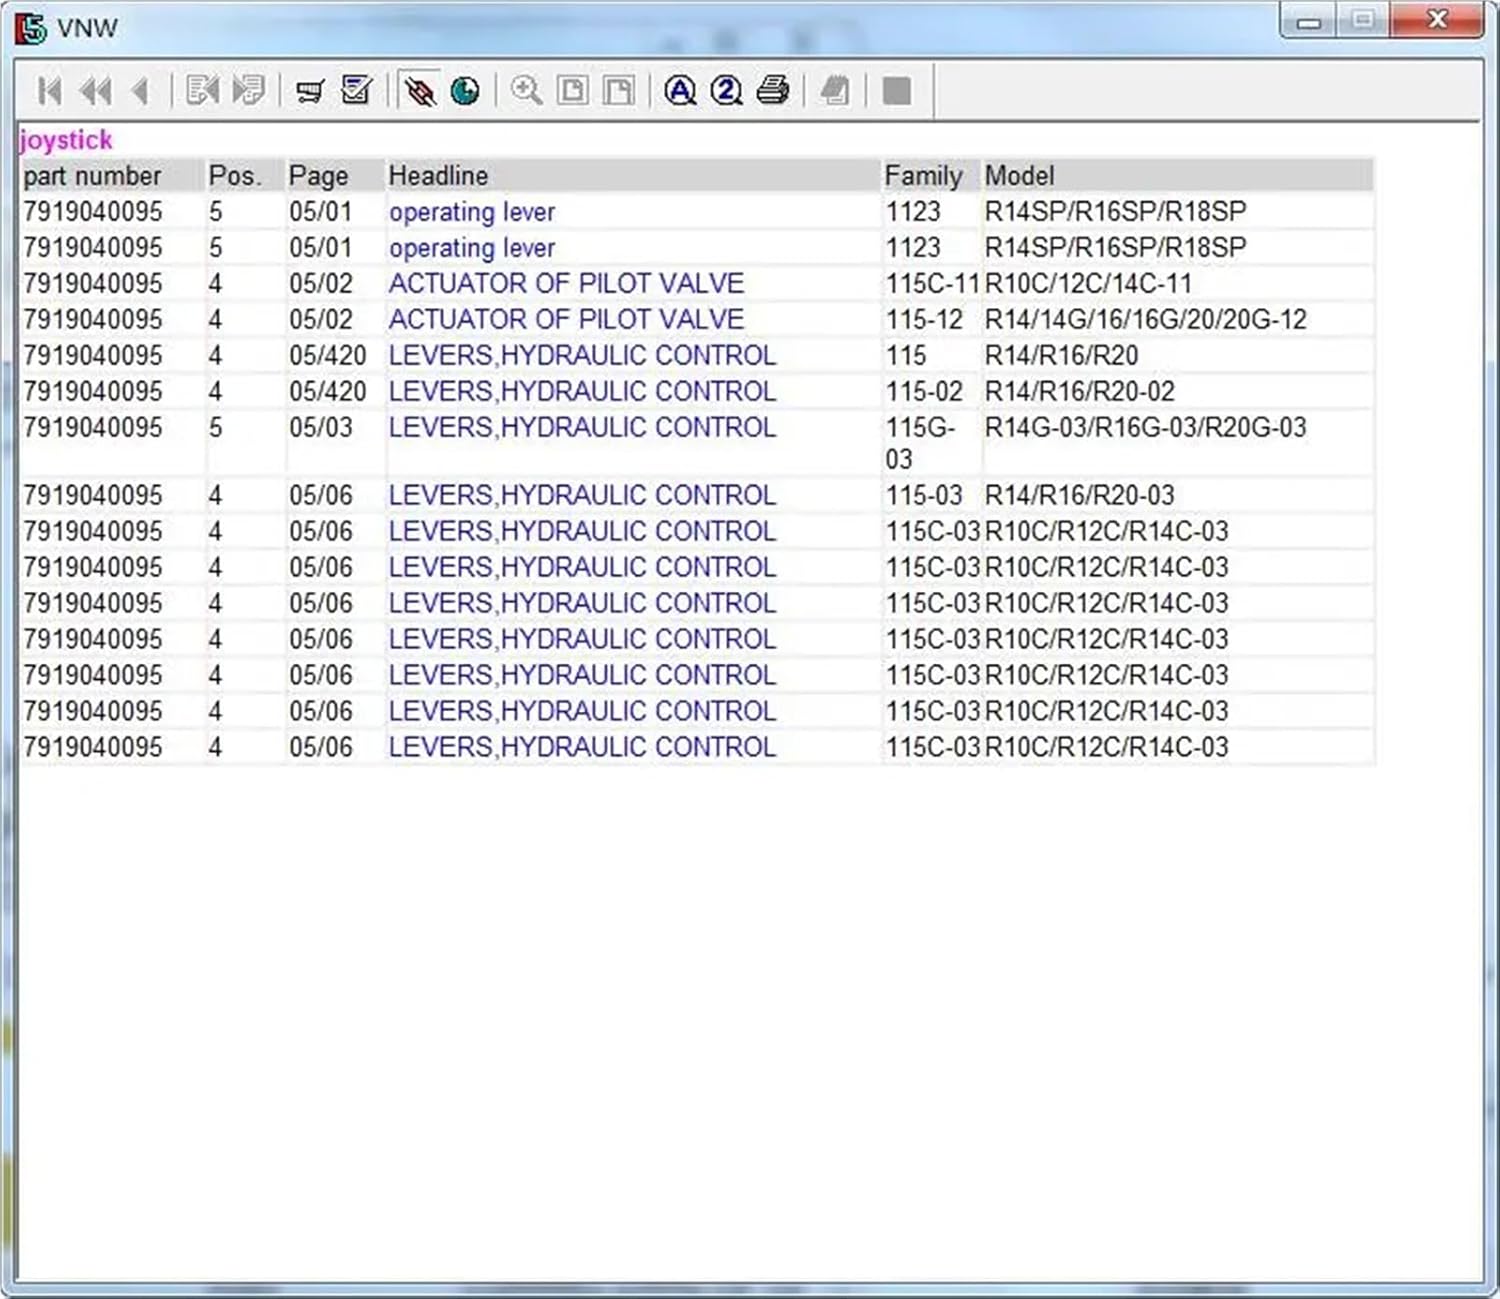The image size is (1500, 1299).
Task: Click the first page navigation arrow
Action: point(49,92)
